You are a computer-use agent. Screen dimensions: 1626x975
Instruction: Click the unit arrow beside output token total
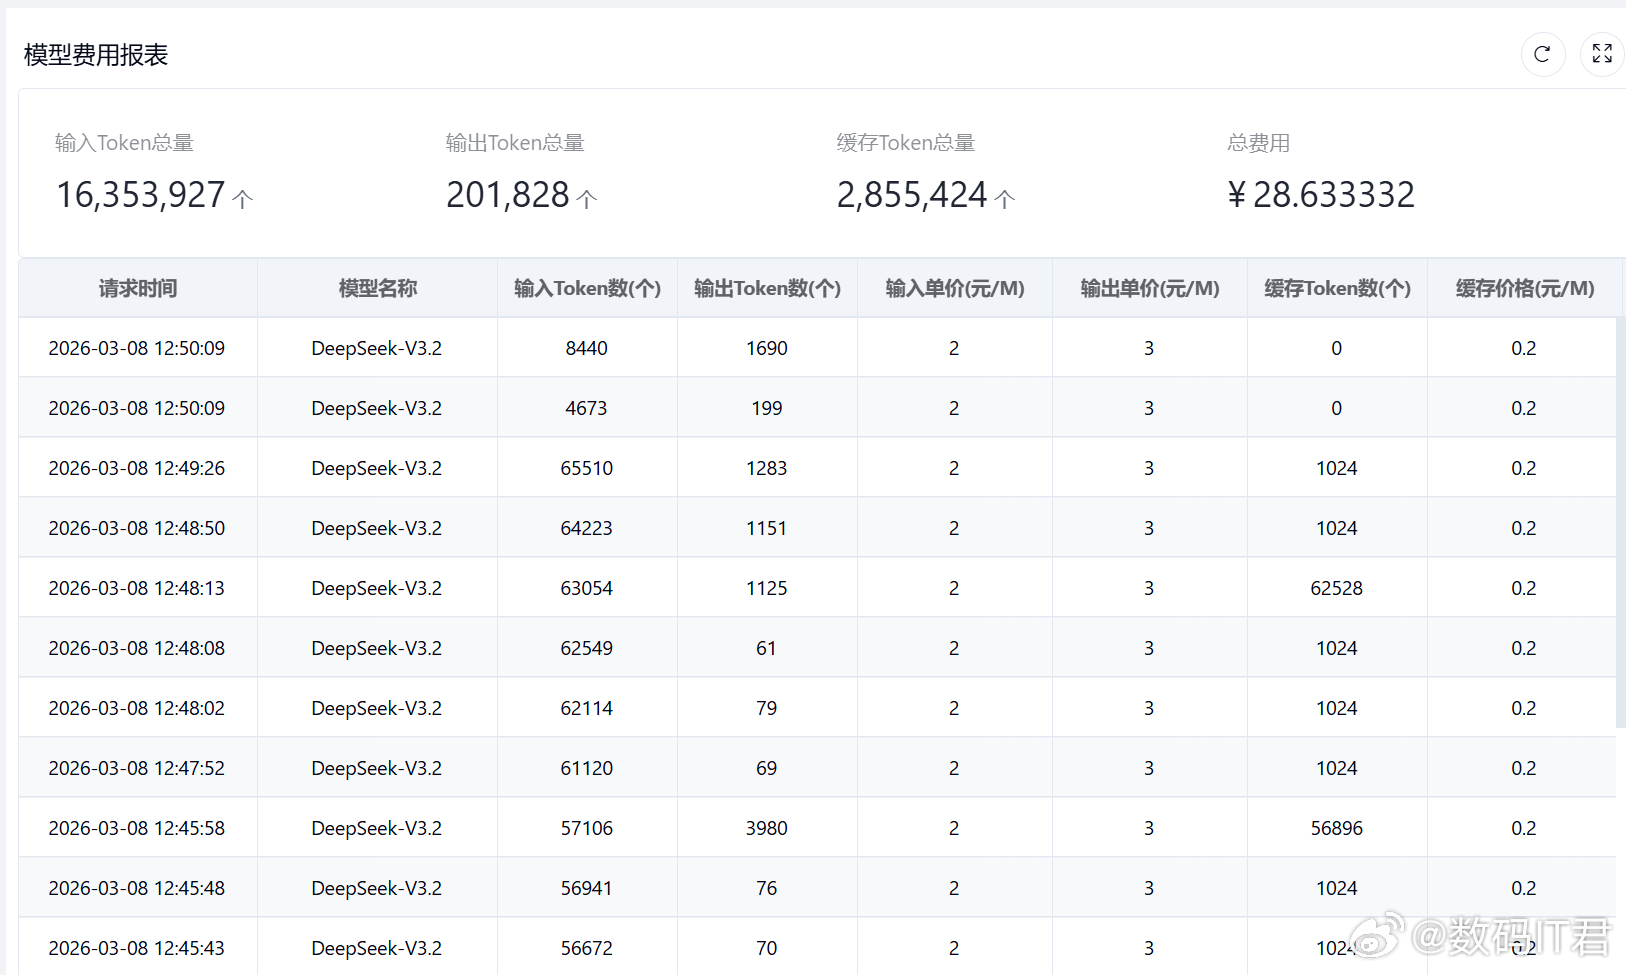click(587, 198)
